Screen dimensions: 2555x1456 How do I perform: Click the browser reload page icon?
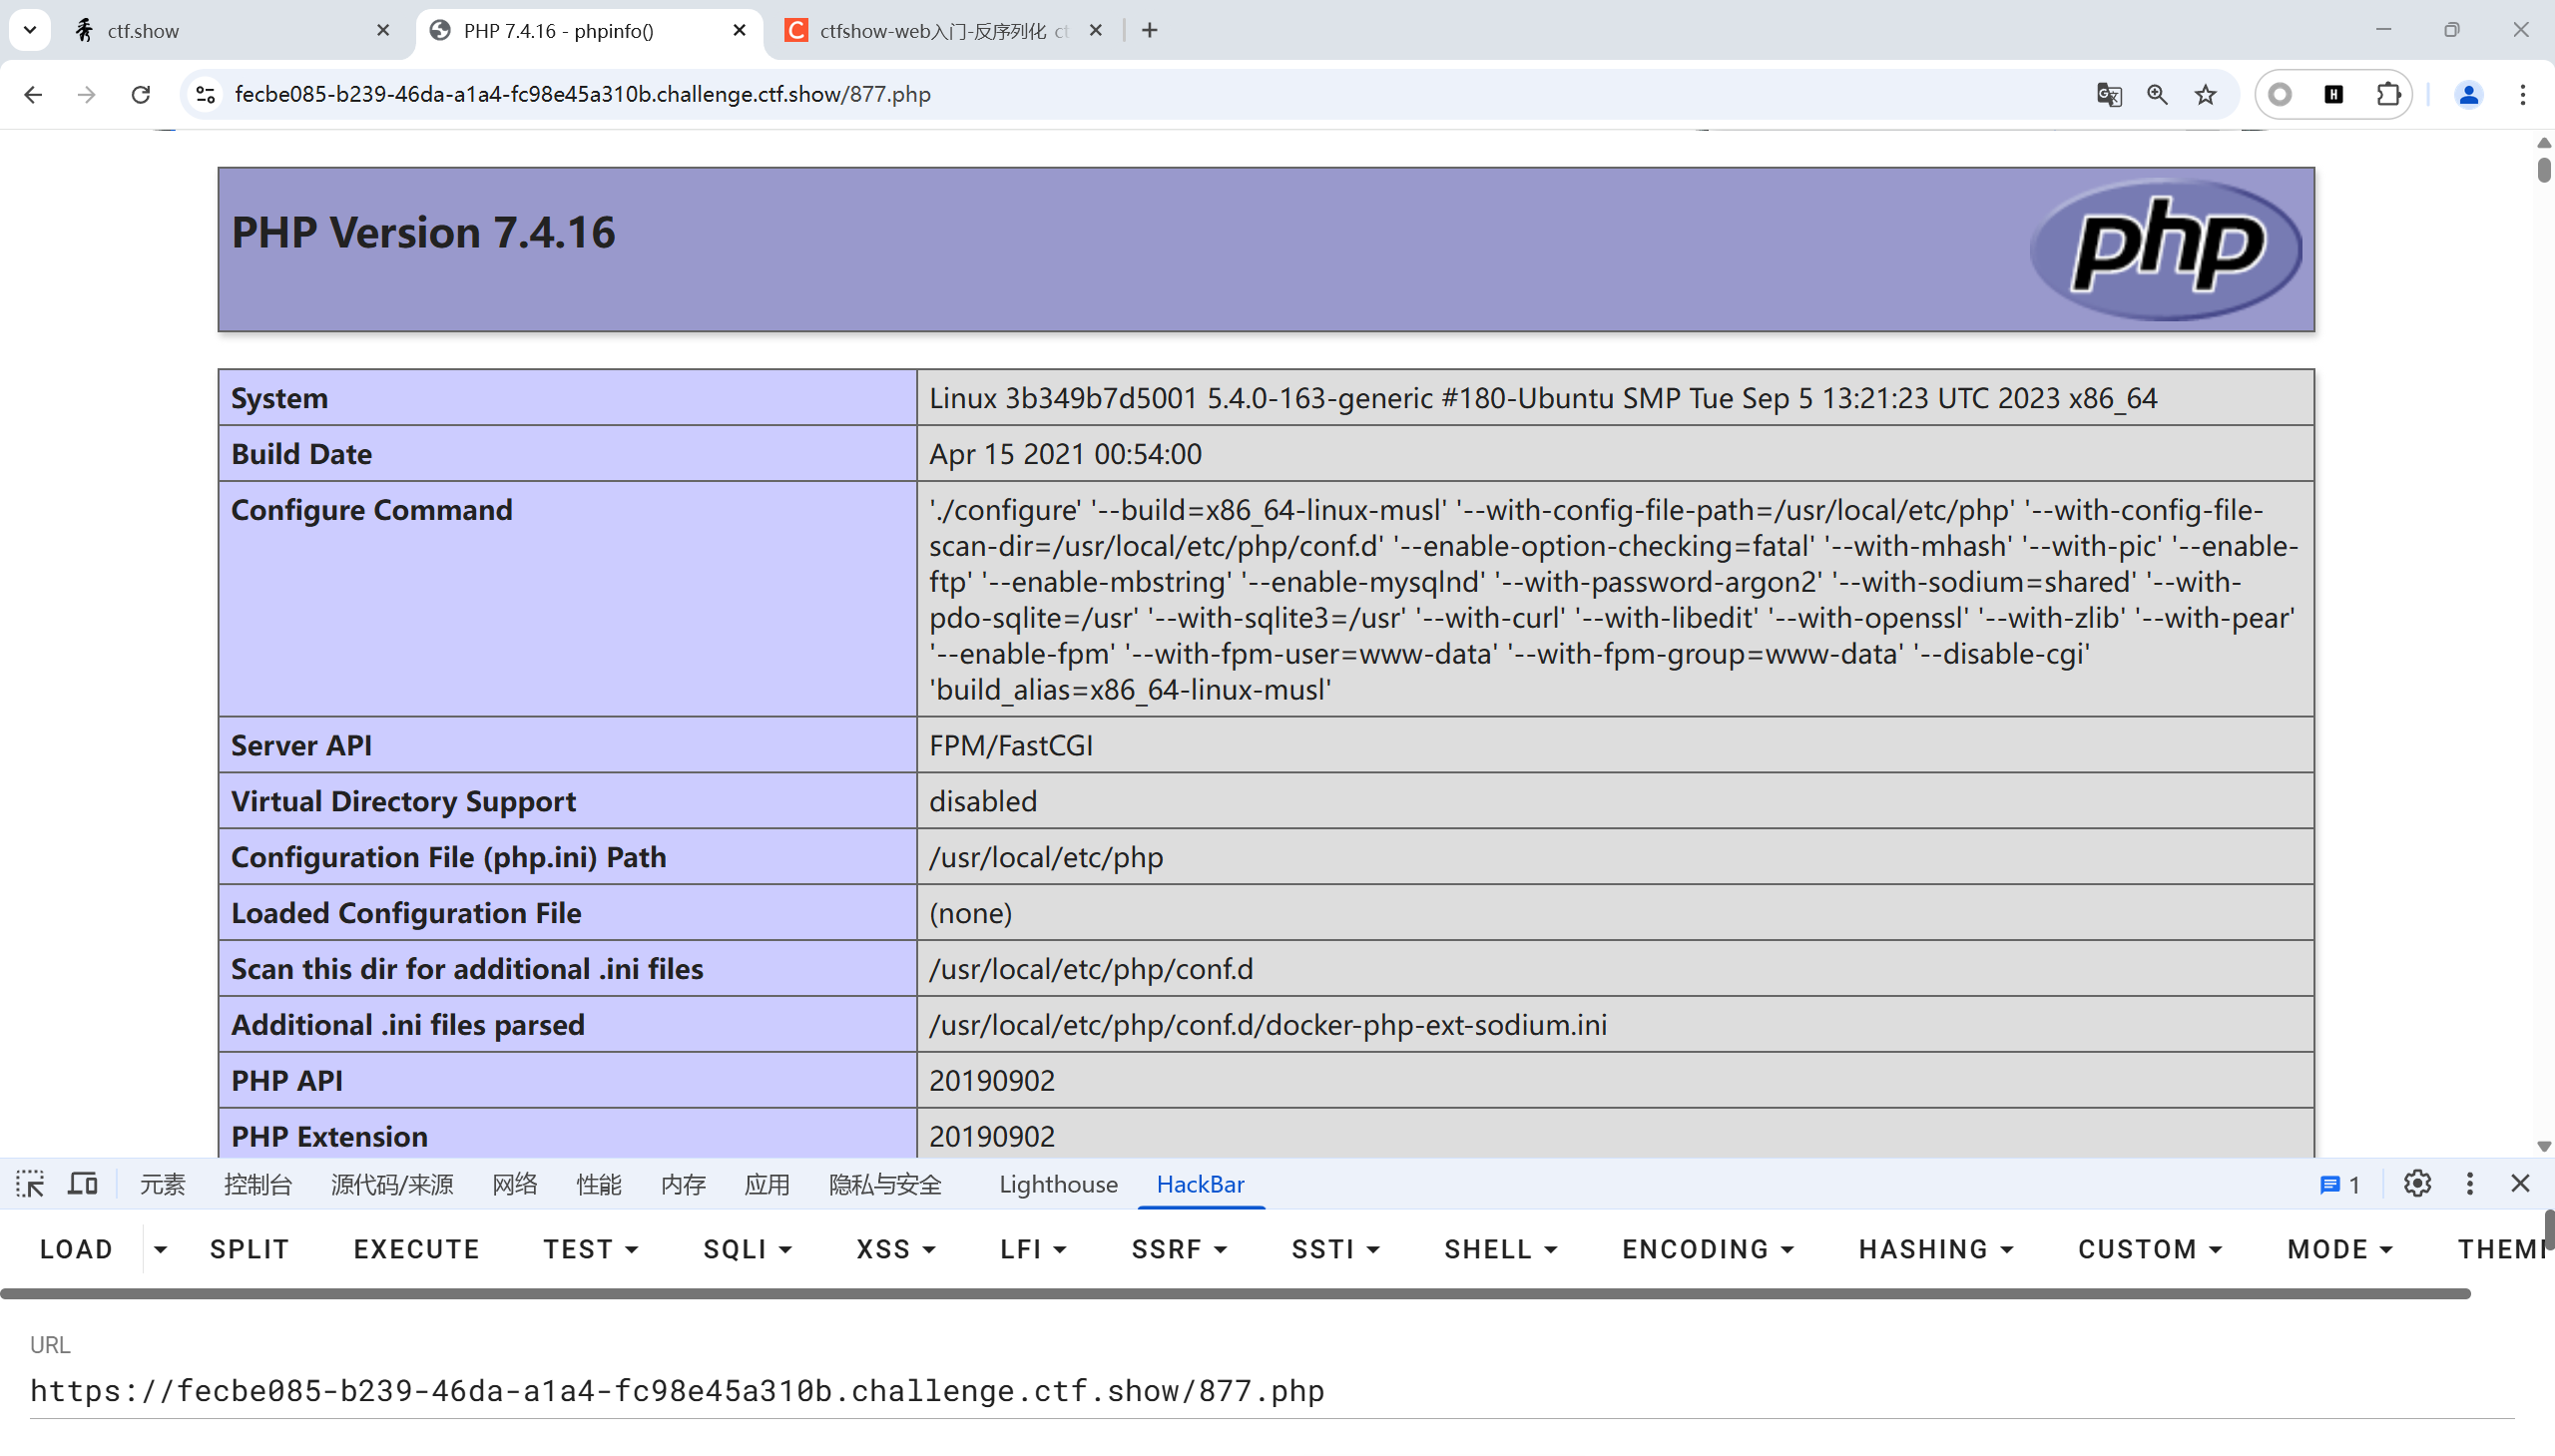[x=141, y=94]
